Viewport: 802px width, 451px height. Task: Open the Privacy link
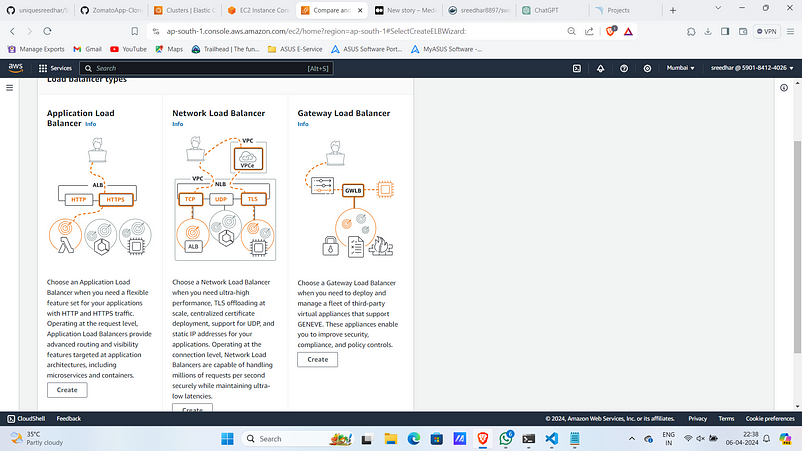point(697,418)
